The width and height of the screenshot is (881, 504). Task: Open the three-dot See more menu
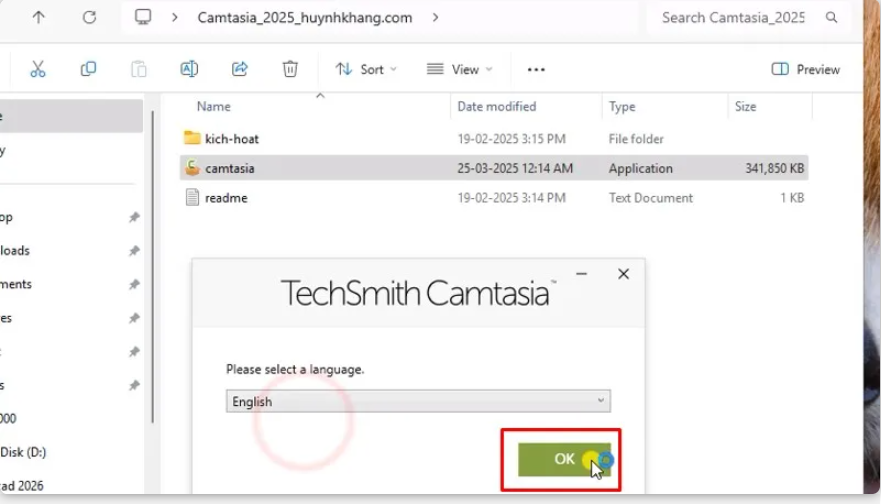point(536,69)
